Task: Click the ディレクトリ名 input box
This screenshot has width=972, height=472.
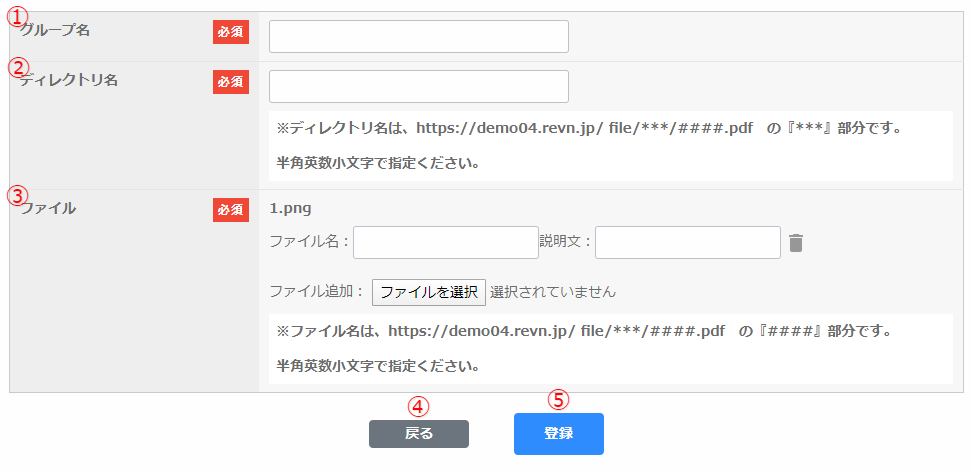Action: [418, 87]
